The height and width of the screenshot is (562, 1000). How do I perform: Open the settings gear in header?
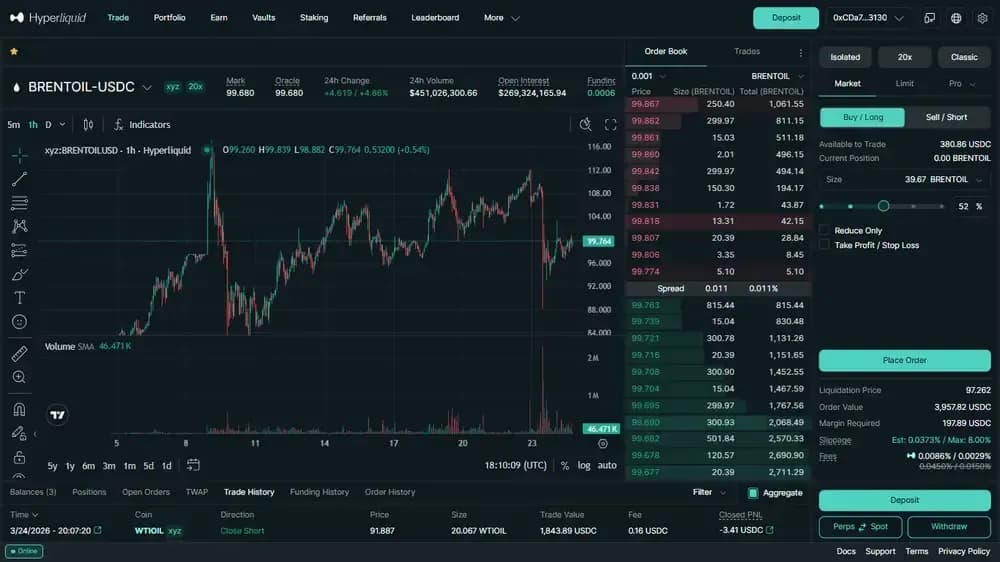(982, 18)
